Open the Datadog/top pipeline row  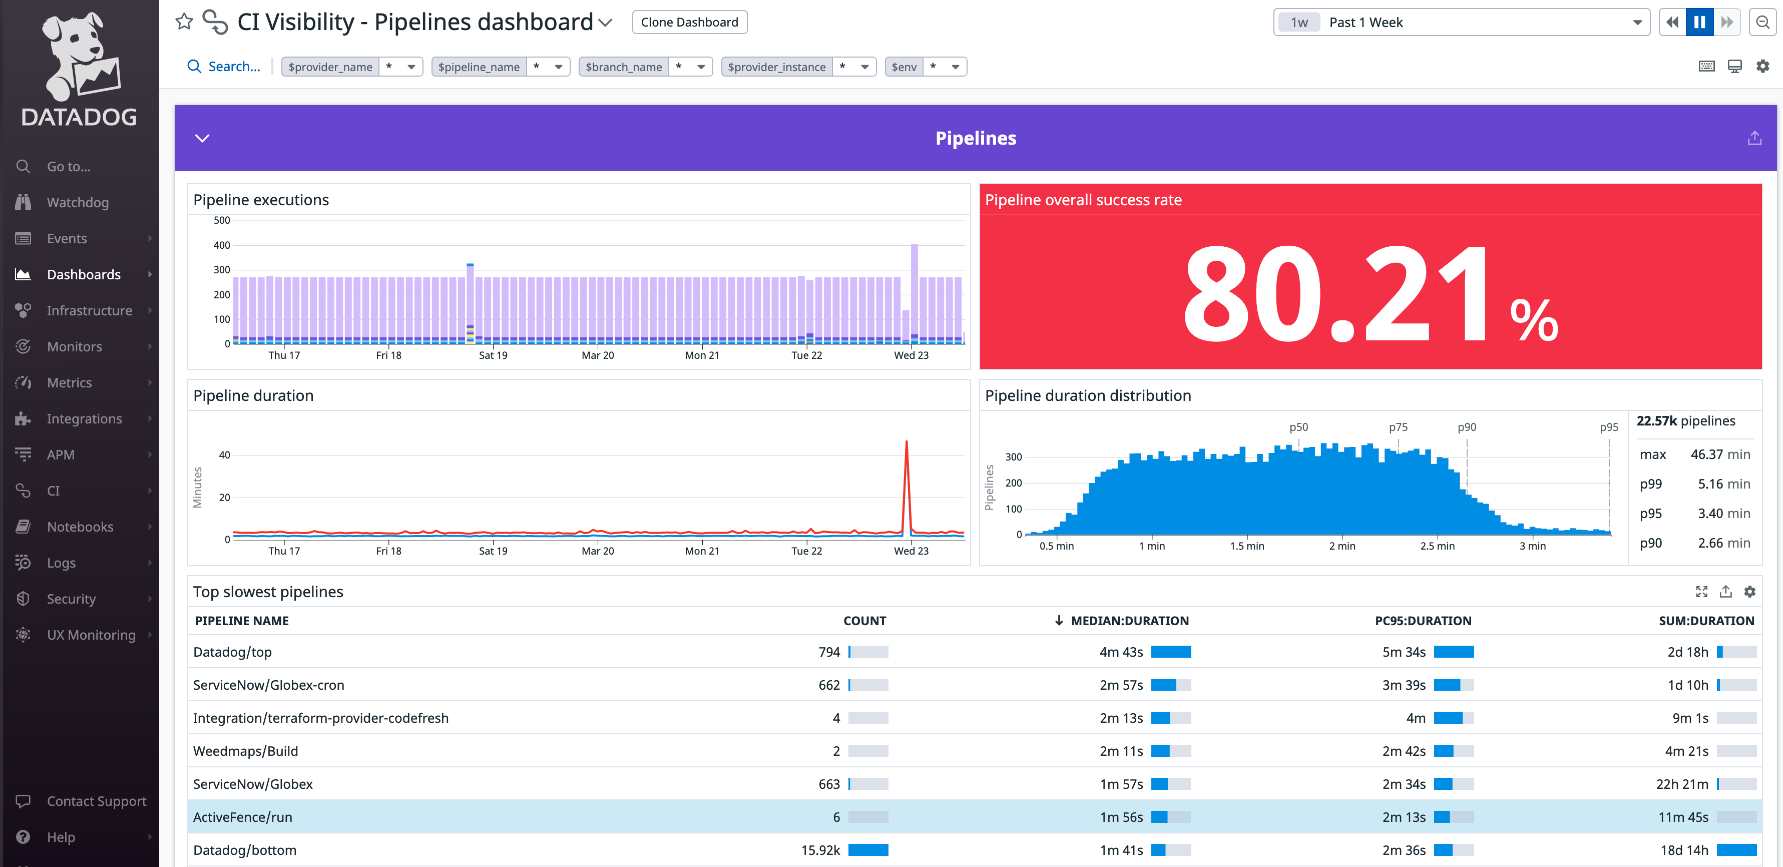233,652
